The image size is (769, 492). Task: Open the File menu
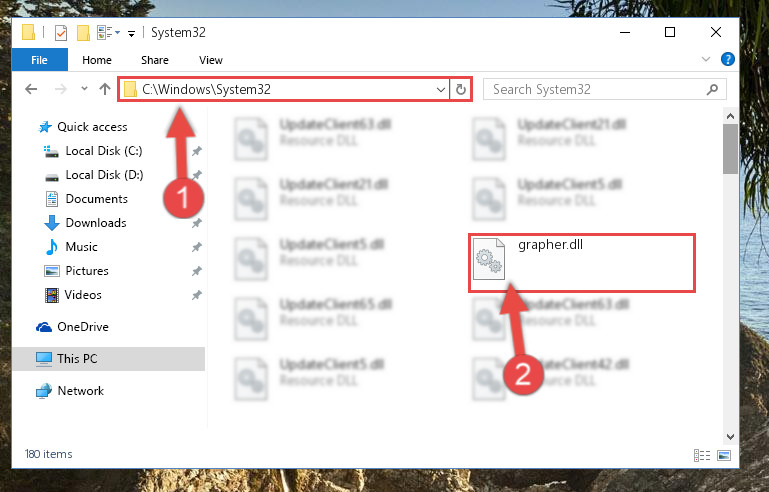(x=39, y=60)
